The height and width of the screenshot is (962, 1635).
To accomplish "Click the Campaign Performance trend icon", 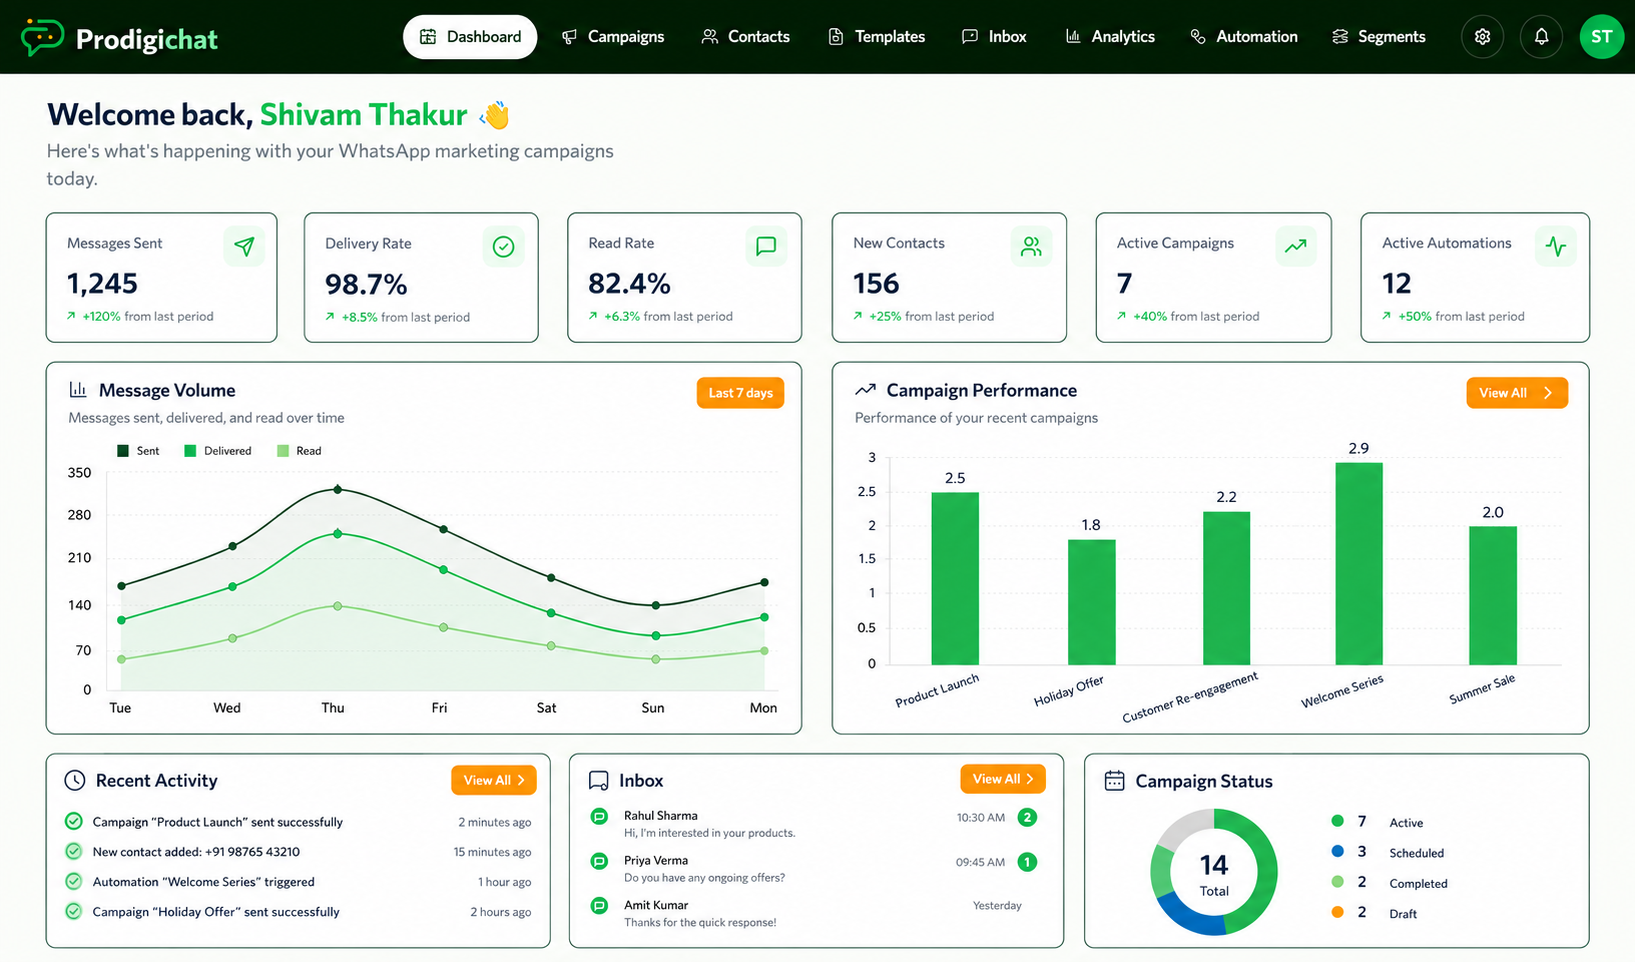I will [865, 390].
